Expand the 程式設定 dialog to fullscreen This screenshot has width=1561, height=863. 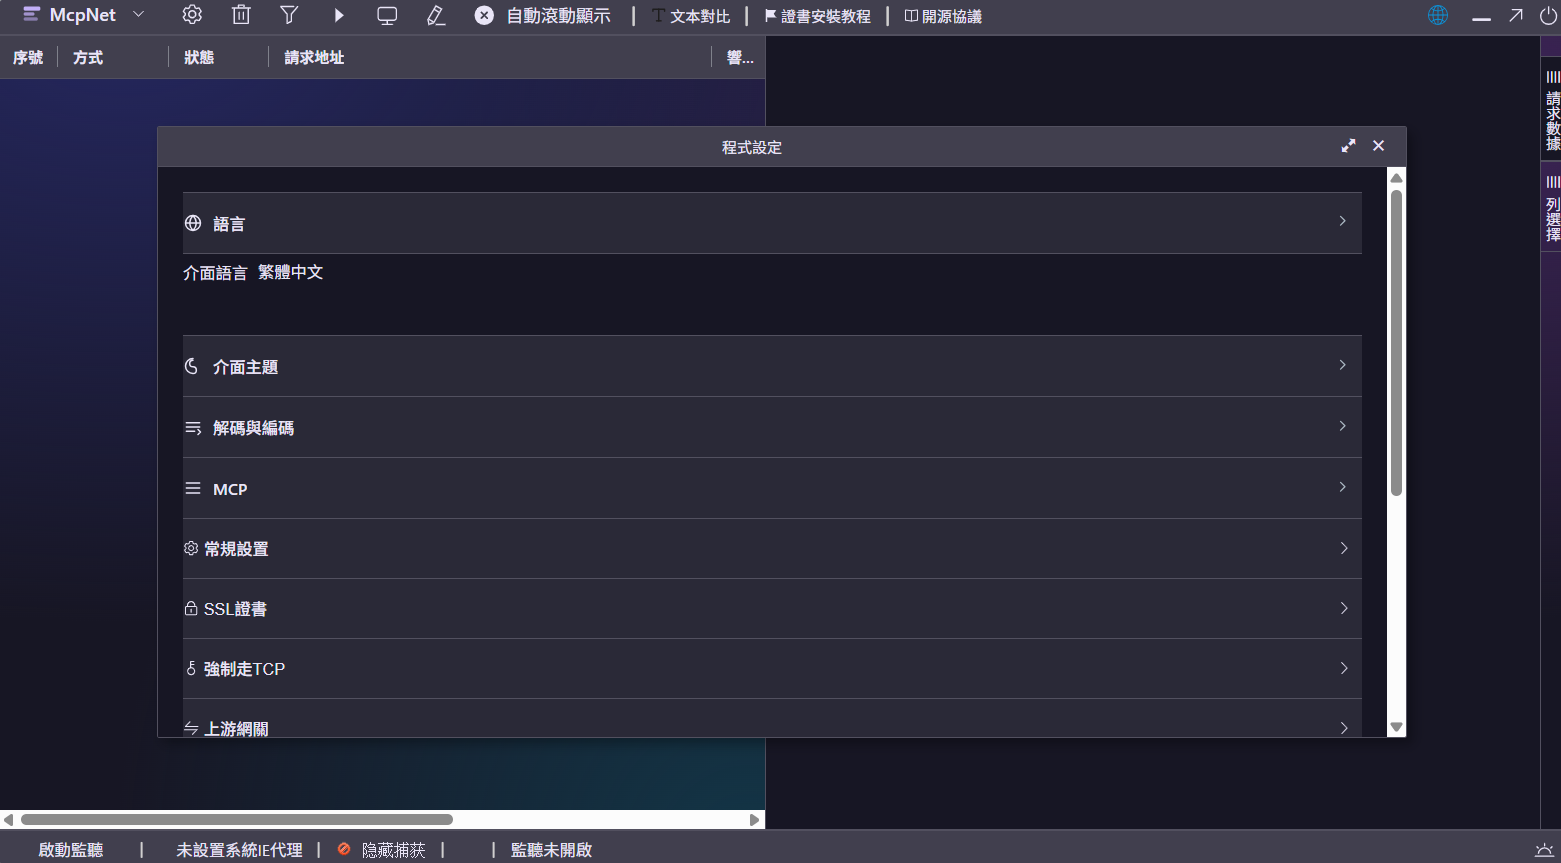tap(1348, 146)
